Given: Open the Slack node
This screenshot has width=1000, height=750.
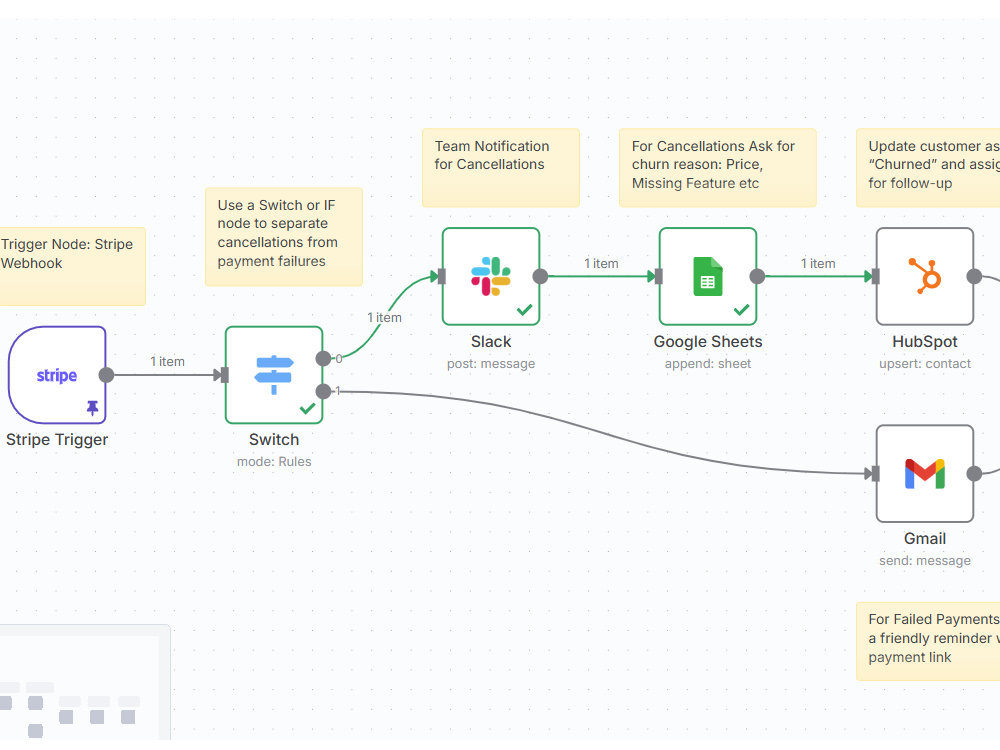Looking at the screenshot, I should tap(491, 276).
